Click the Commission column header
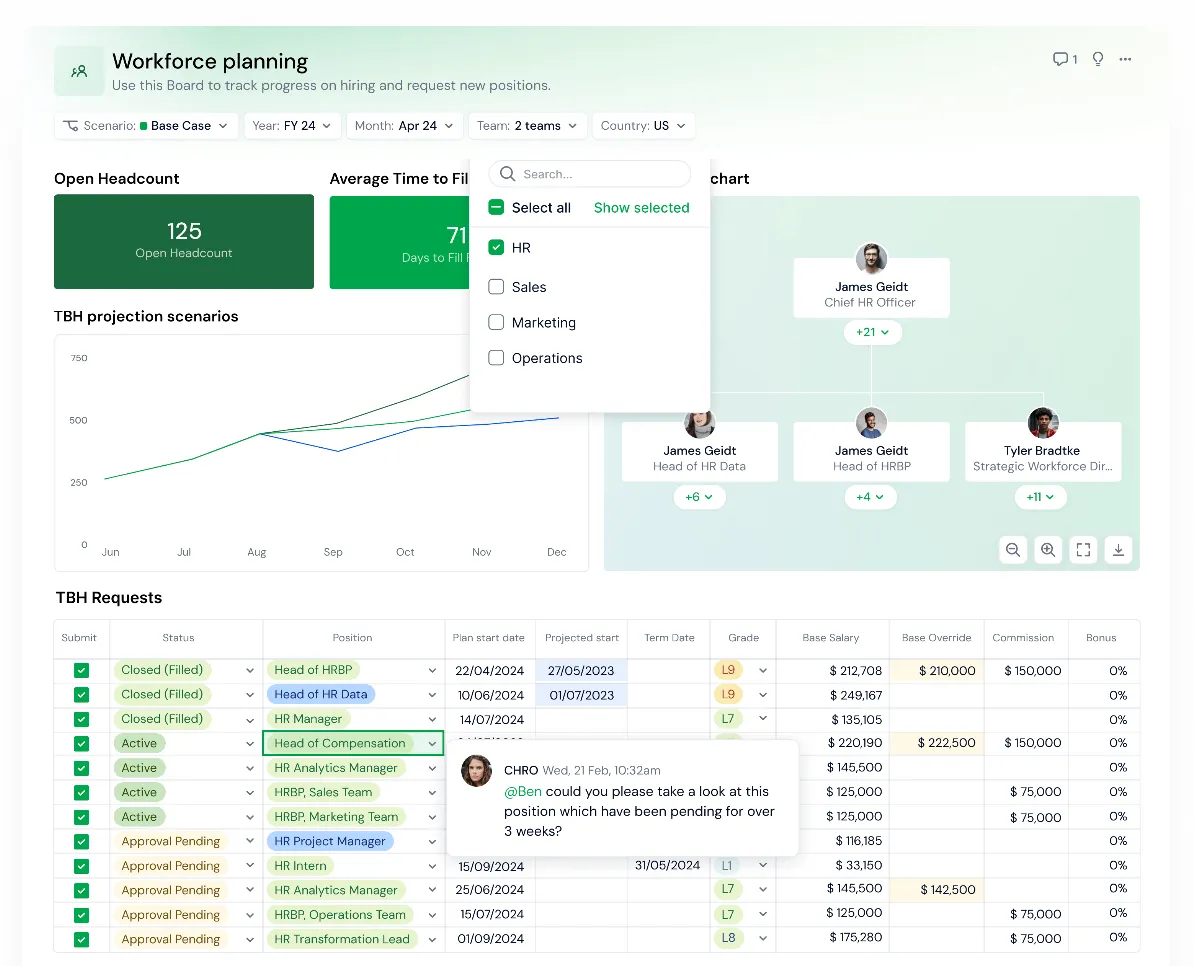 coord(1023,638)
